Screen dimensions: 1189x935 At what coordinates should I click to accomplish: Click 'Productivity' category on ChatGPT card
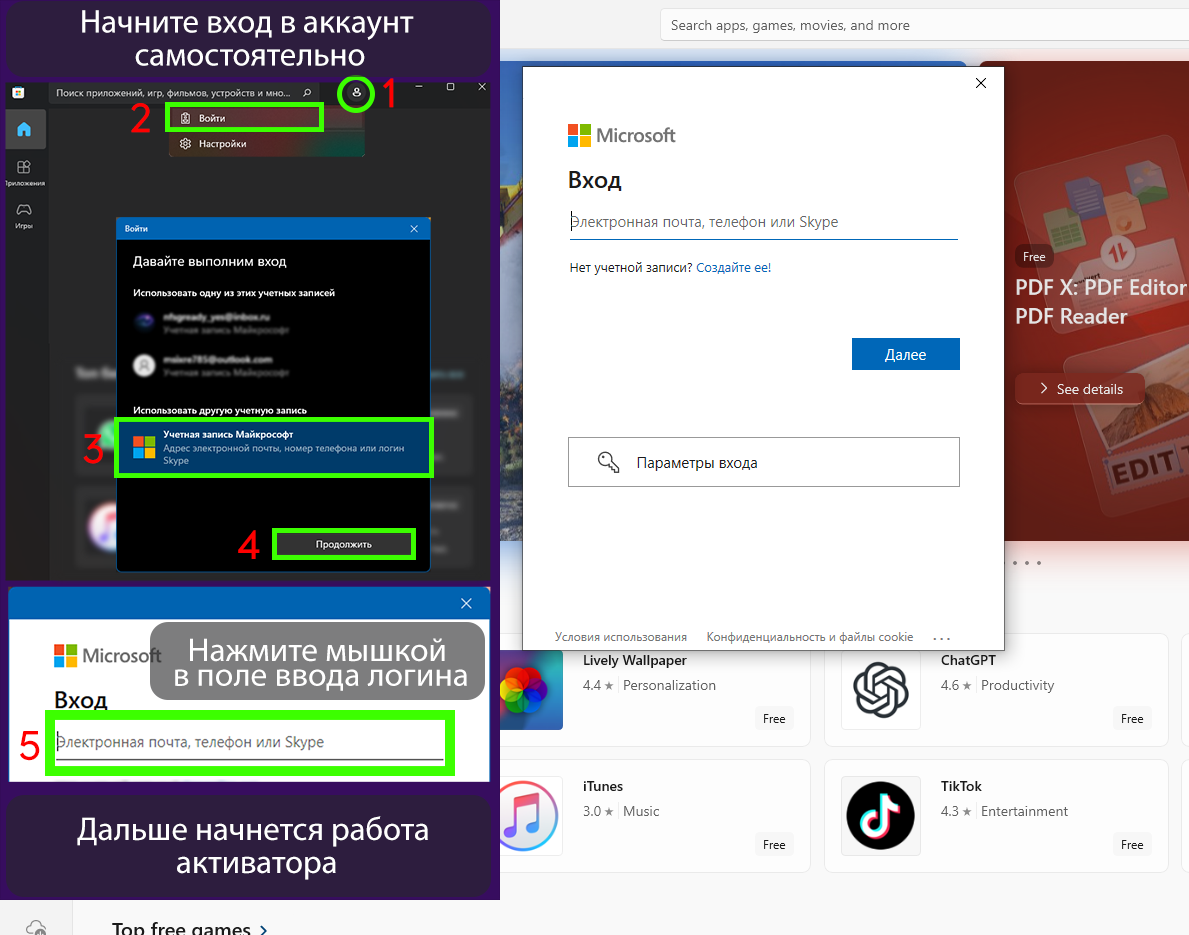pyautogui.click(x=1017, y=686)
